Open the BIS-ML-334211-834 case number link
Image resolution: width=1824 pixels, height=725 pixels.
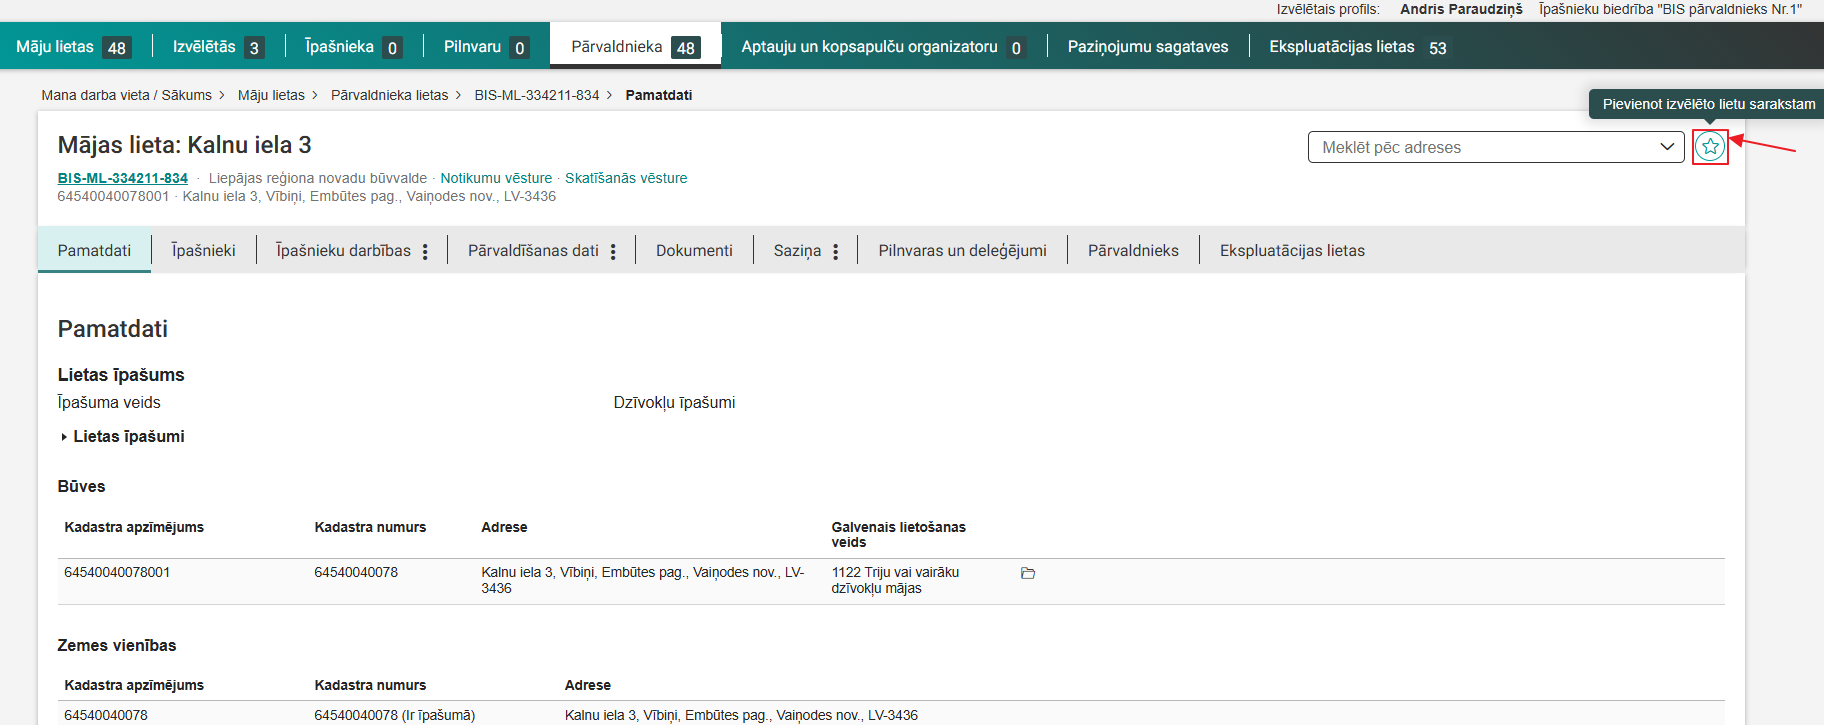pos(122,178)
